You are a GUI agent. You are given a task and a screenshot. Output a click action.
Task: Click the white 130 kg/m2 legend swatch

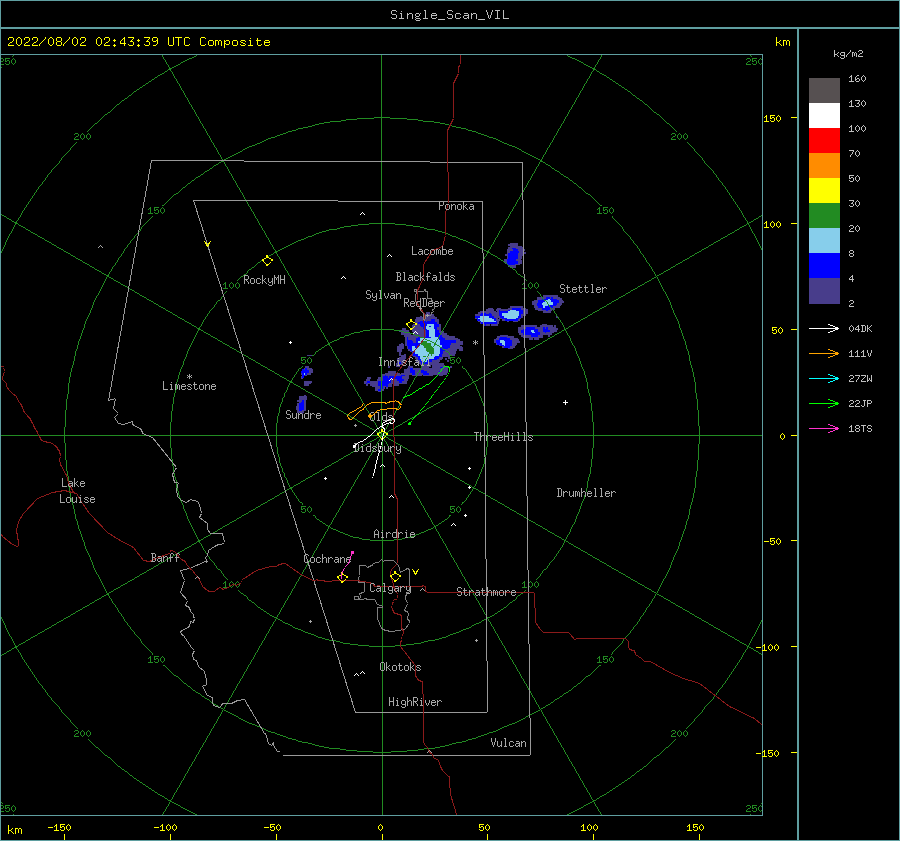pyautogui.click(x=824, y=115)
